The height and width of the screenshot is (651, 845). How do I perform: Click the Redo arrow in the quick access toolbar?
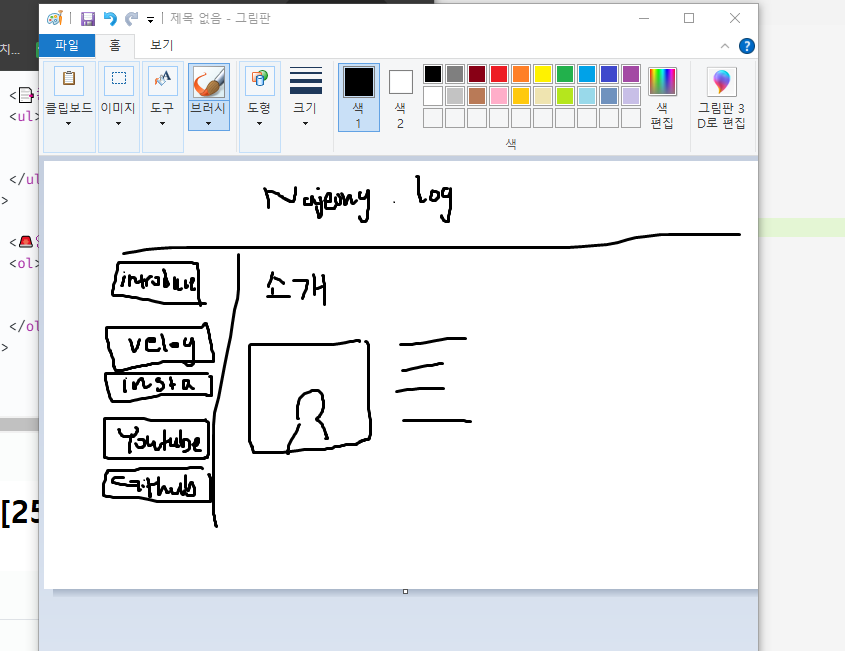tap(131, 19)
